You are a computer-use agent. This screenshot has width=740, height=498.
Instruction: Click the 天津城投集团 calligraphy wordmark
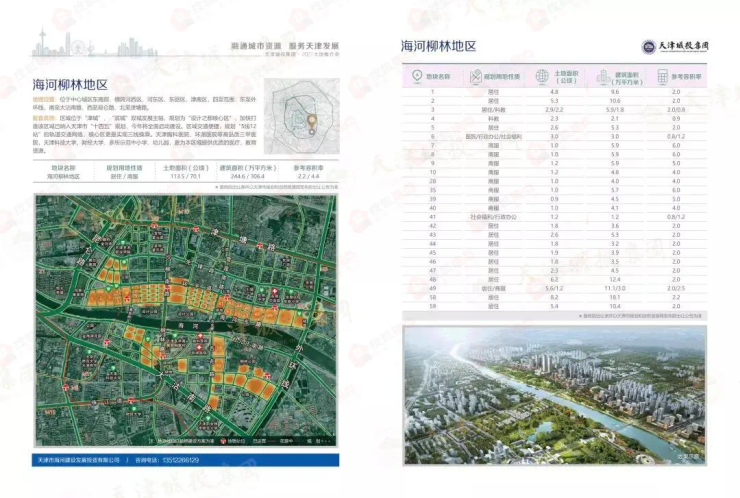(x=684, y=46)
